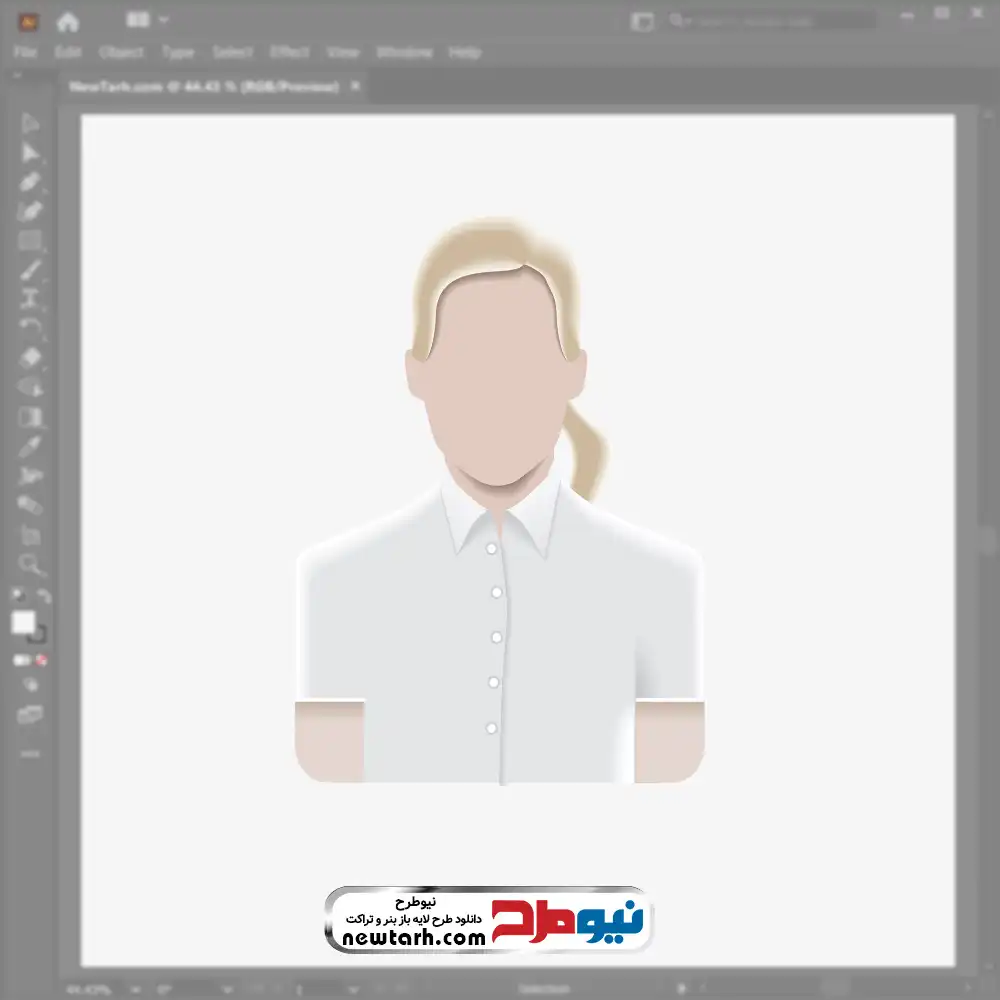Image resolution: width=1000 pixels, height=1000 pixels.
Task: Open the Arrange Documents icon
Action: 137,20
